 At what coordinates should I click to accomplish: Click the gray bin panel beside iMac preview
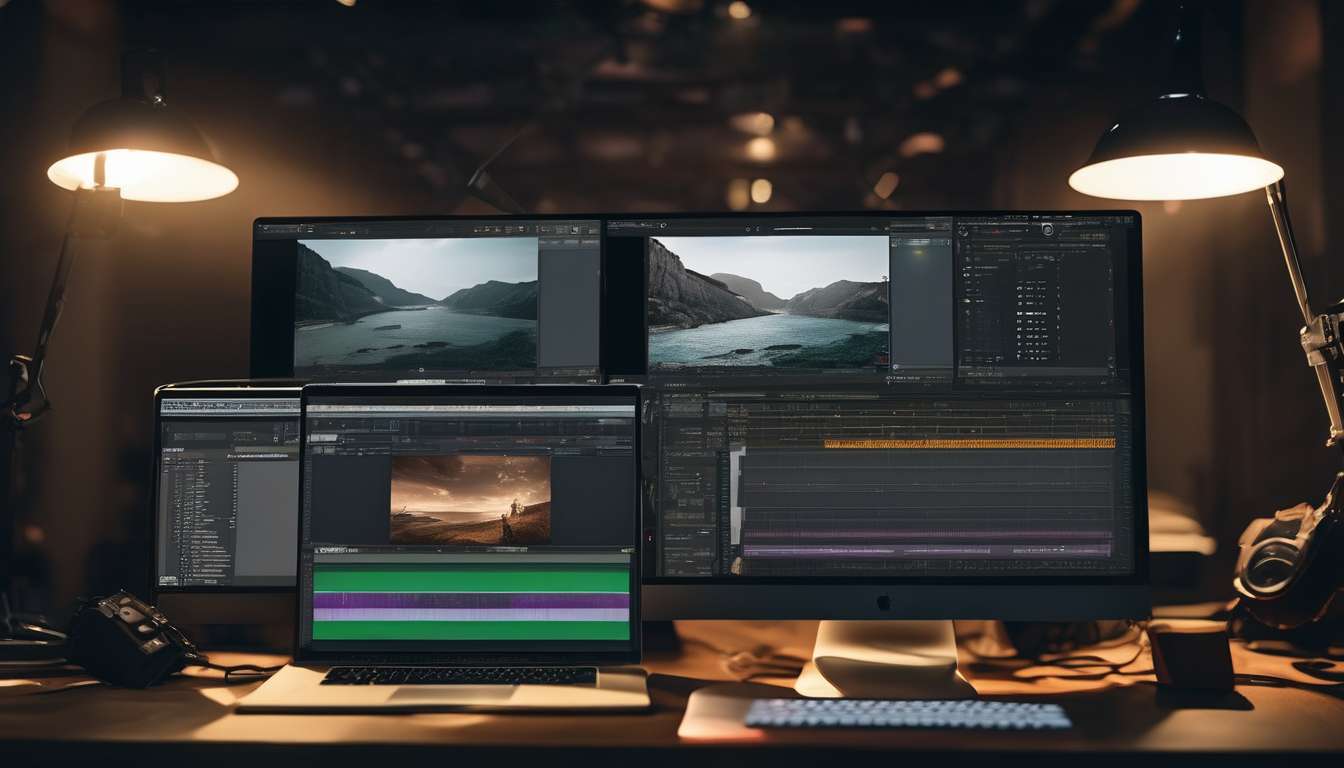(919, 304)
